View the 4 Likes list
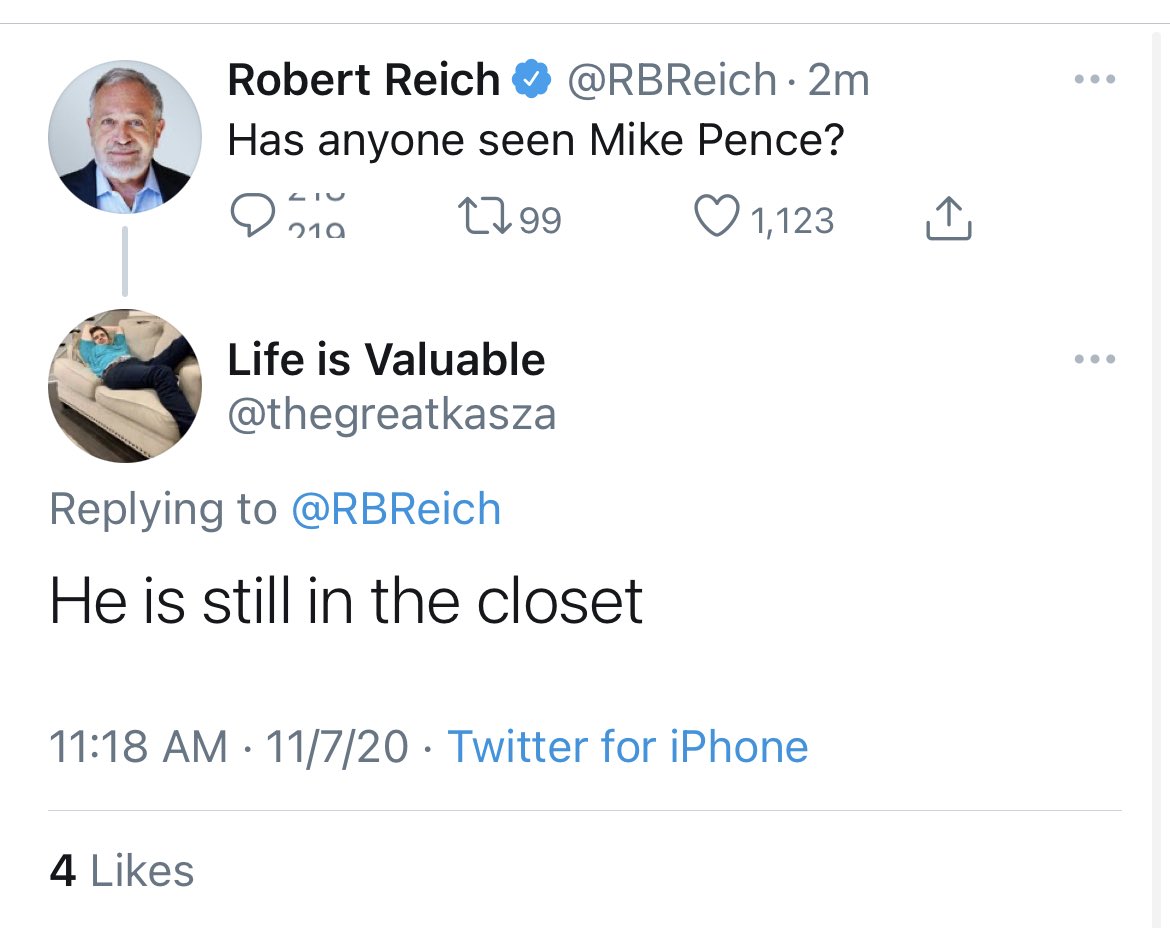Screen dimensions: 1170x928 click(x=122, y=870)
